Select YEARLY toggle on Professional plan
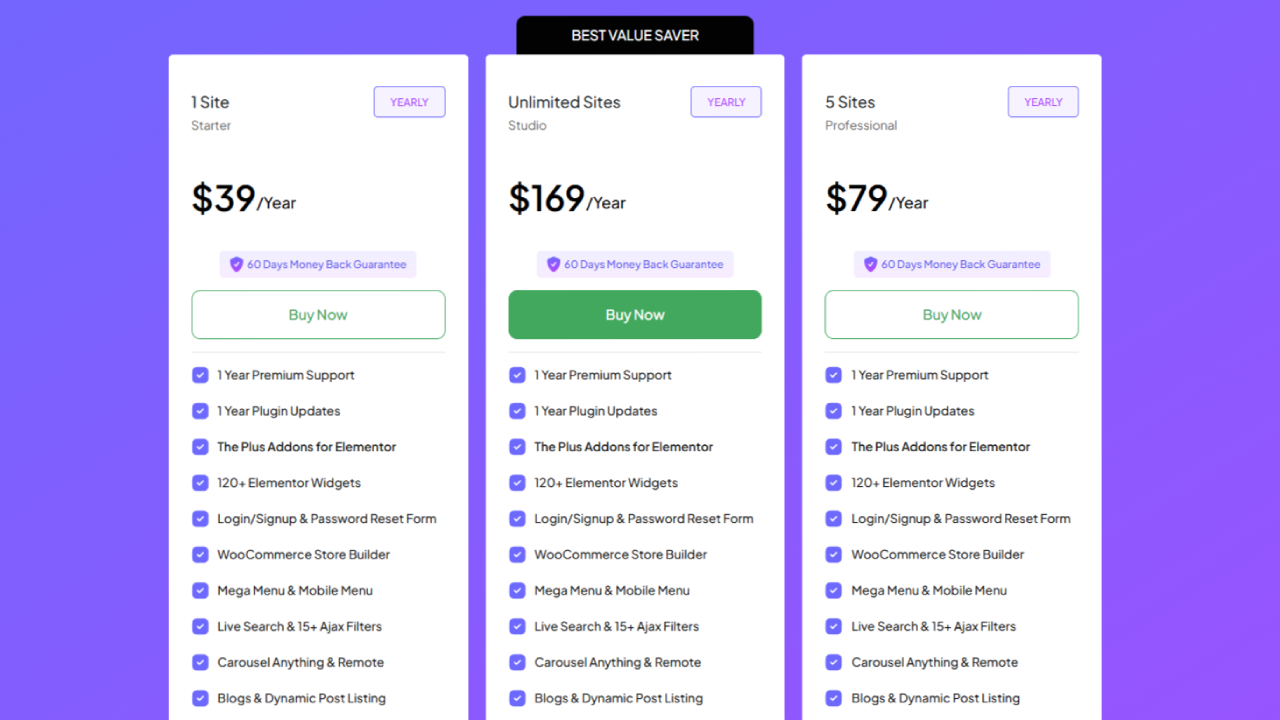 click(x=1043, y=102)
